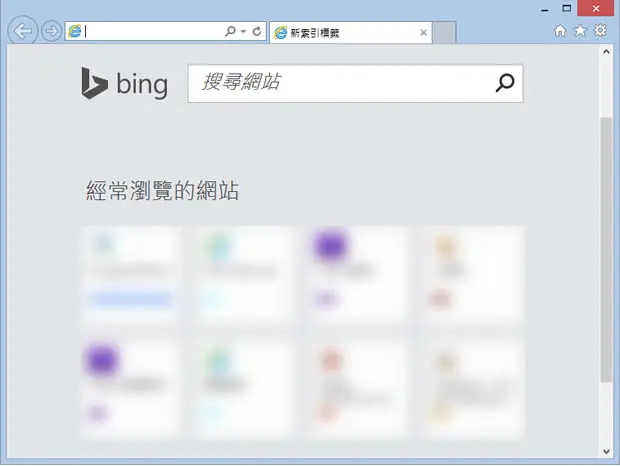This screenshot has width=620, height=466.
Task: Refresh the page with the reload icon
Action: 257,31
